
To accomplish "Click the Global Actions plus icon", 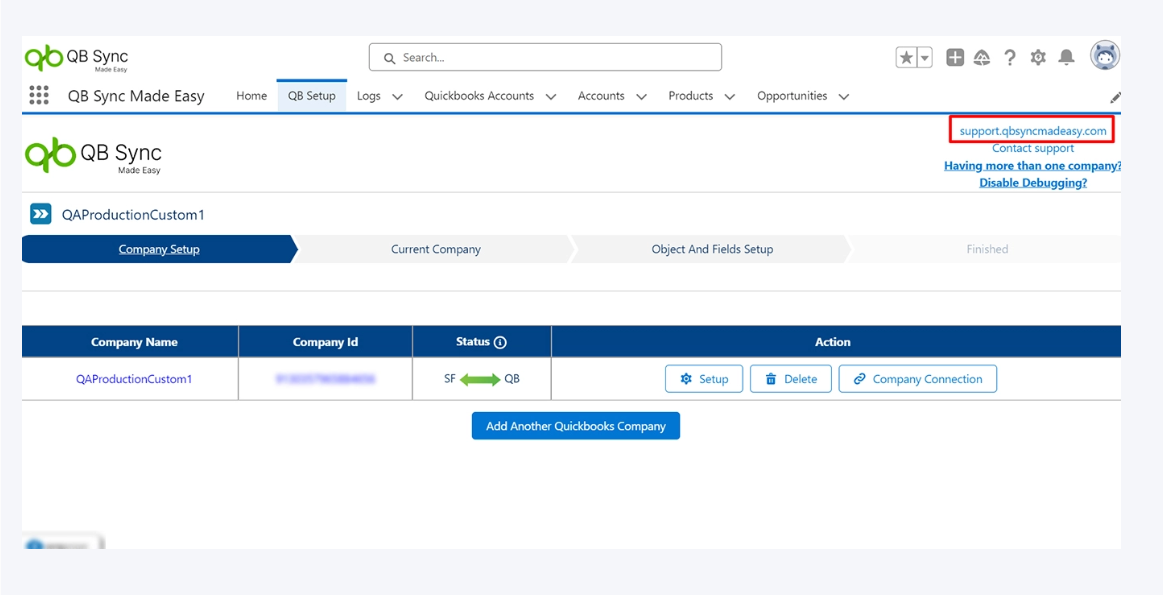I will pos(955,57).
